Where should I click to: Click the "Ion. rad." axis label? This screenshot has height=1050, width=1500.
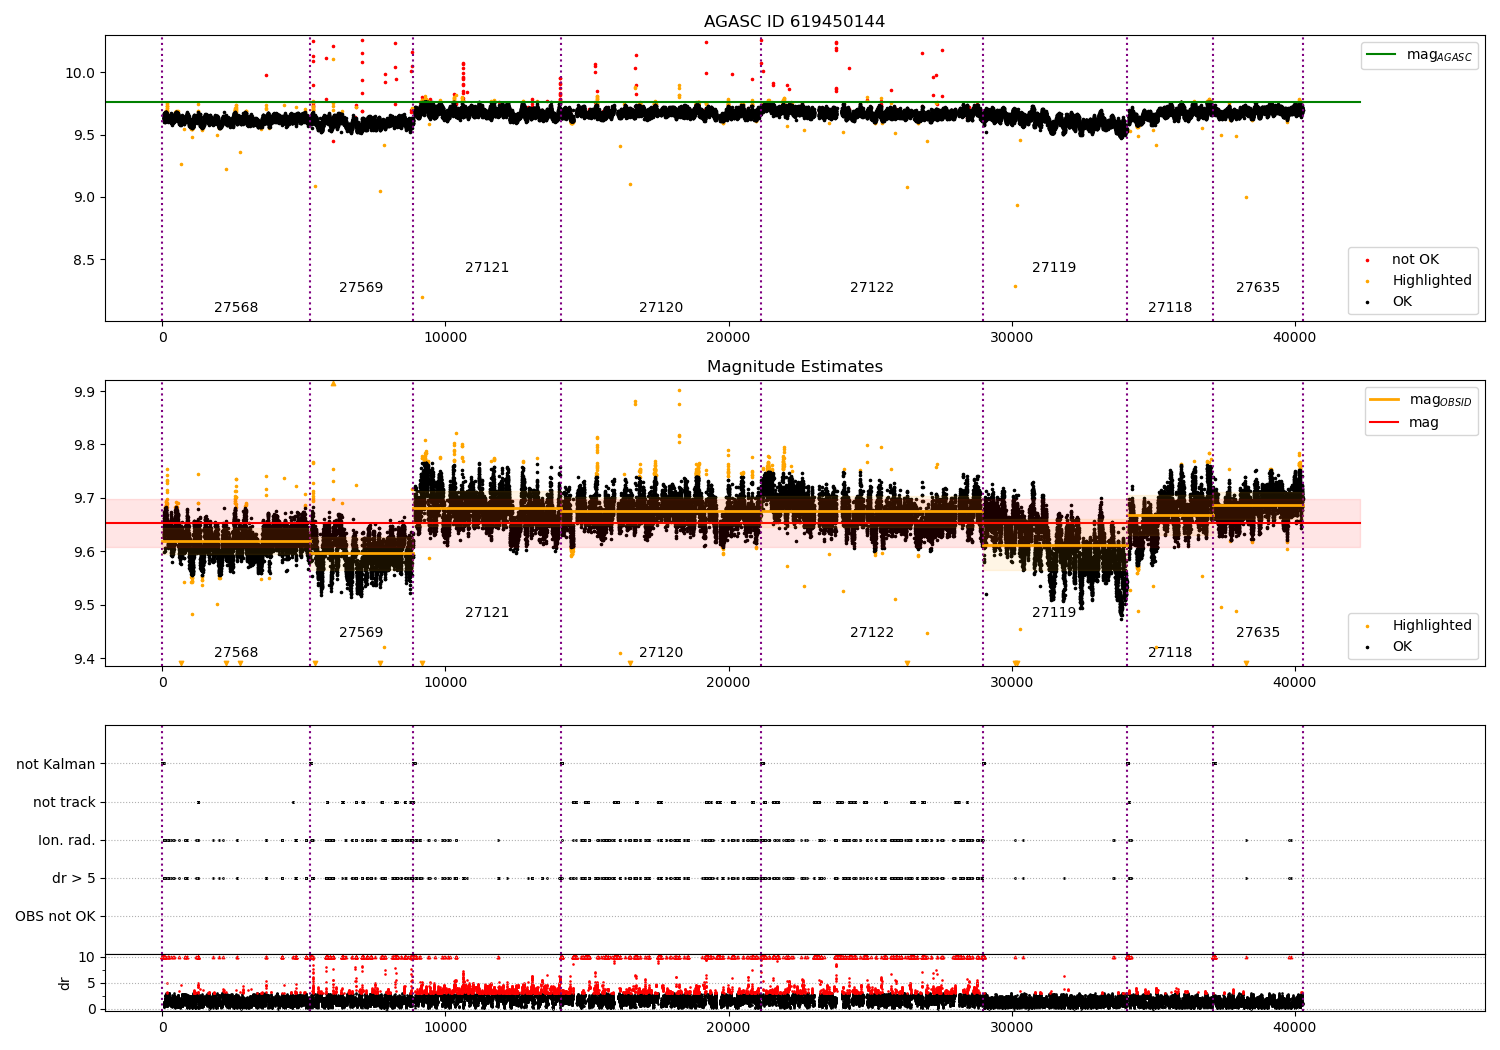tap(67, 840)
